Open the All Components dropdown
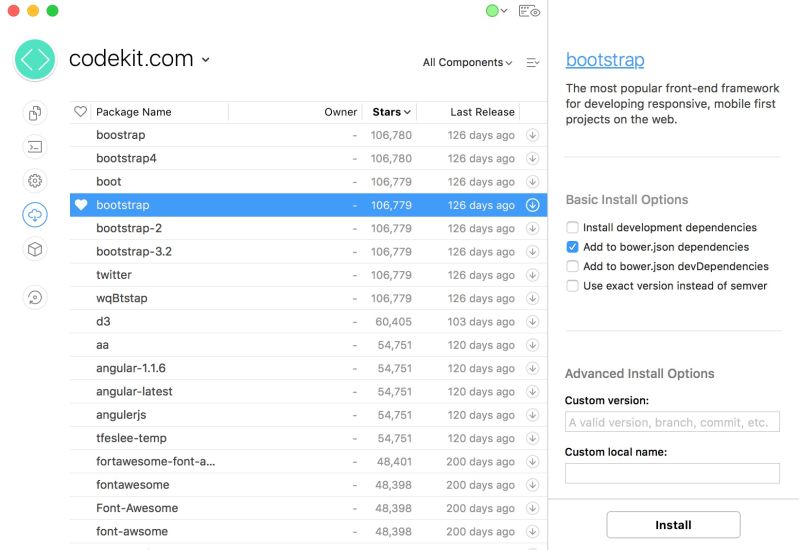 pyautogui.click(x=467, y=62)
